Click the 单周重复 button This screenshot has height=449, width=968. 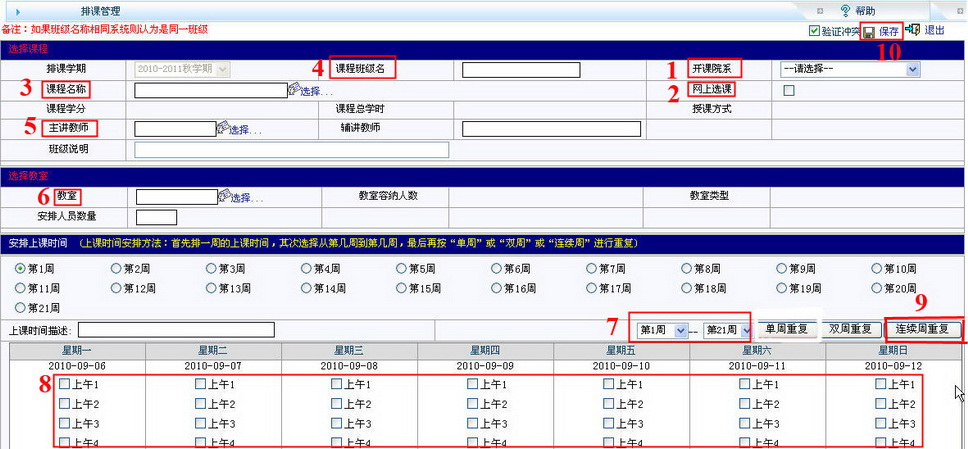(x=787, y=329)
